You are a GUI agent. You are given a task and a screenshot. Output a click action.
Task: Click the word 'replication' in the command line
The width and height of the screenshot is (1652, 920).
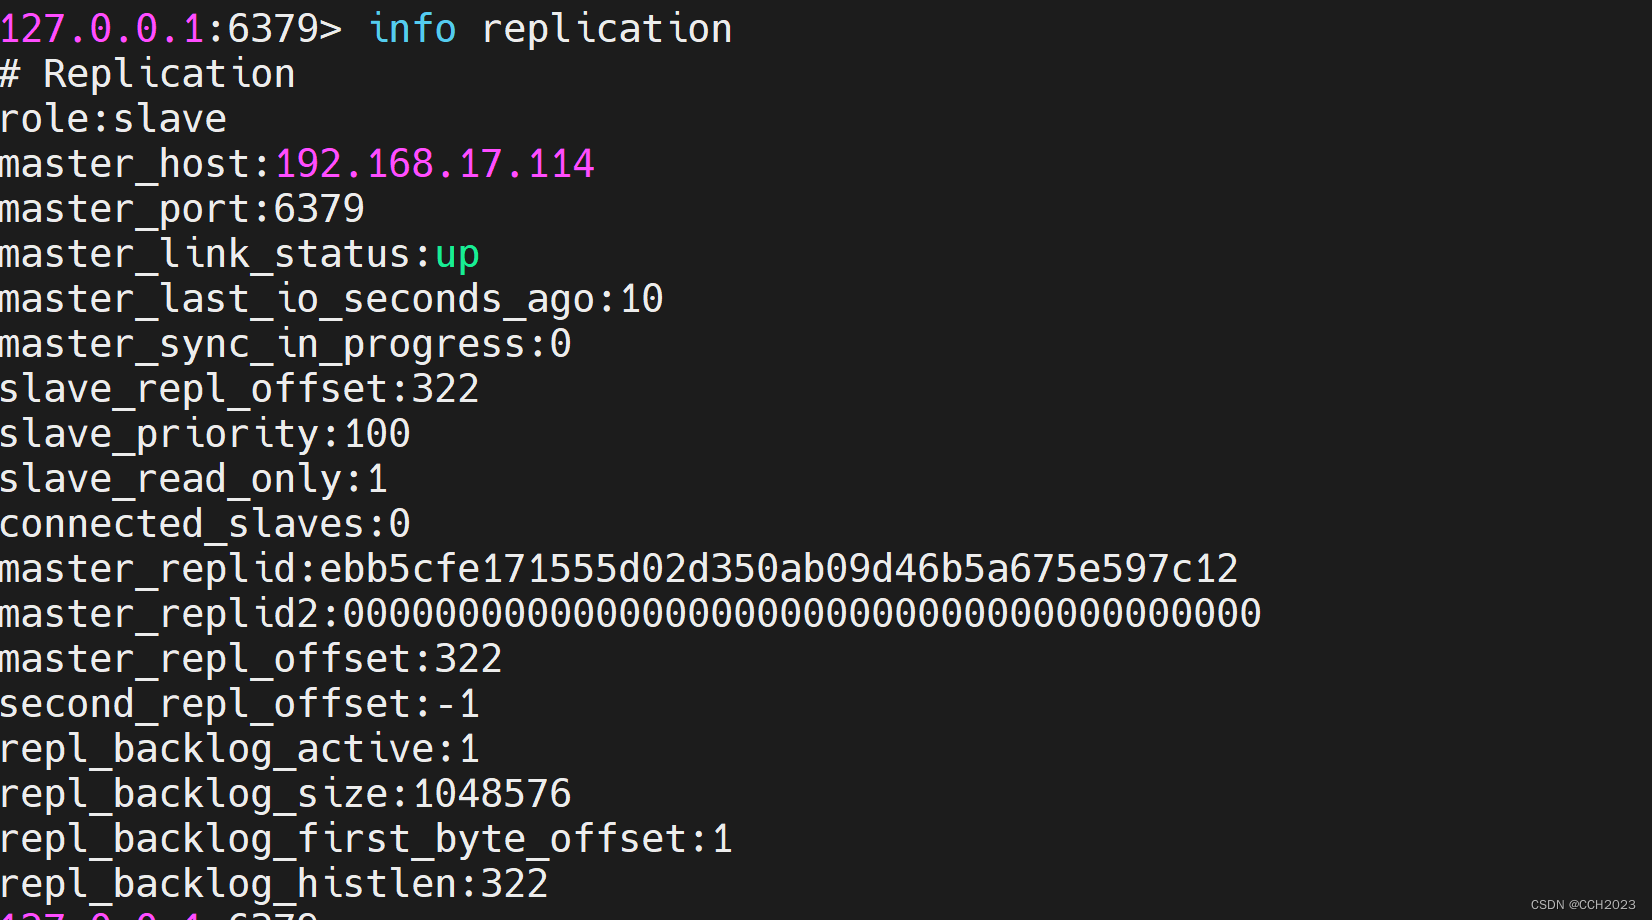pyautogui.click(x=606, y=29)
